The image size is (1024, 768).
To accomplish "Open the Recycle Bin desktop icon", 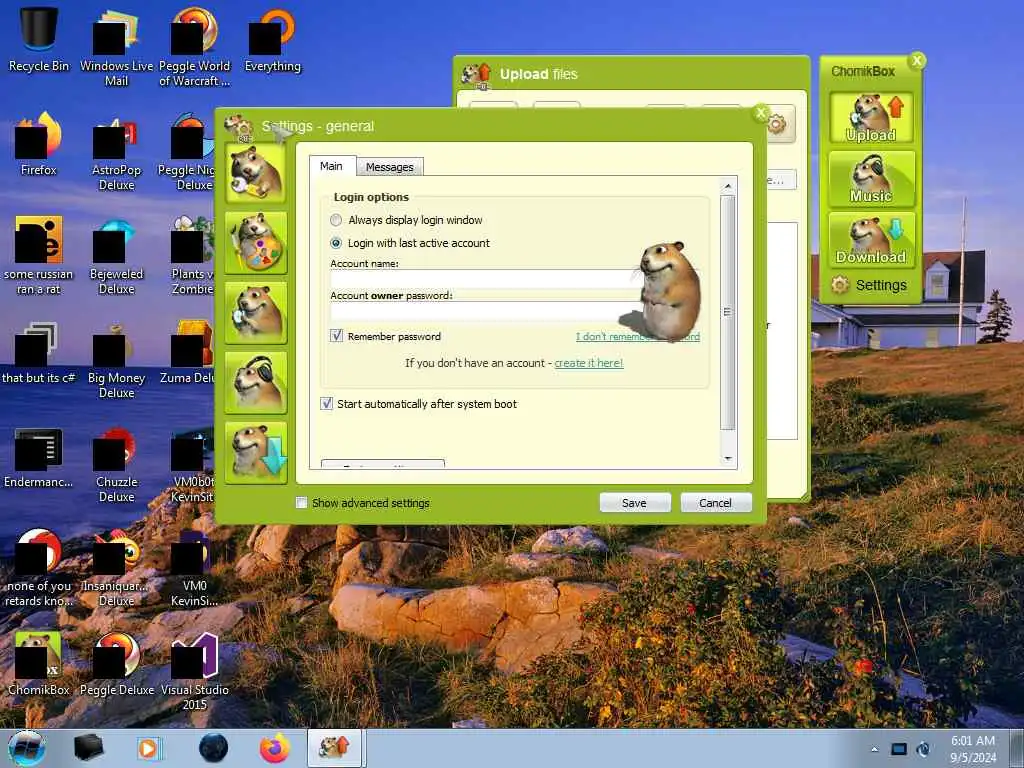I will tap(39, 38).
